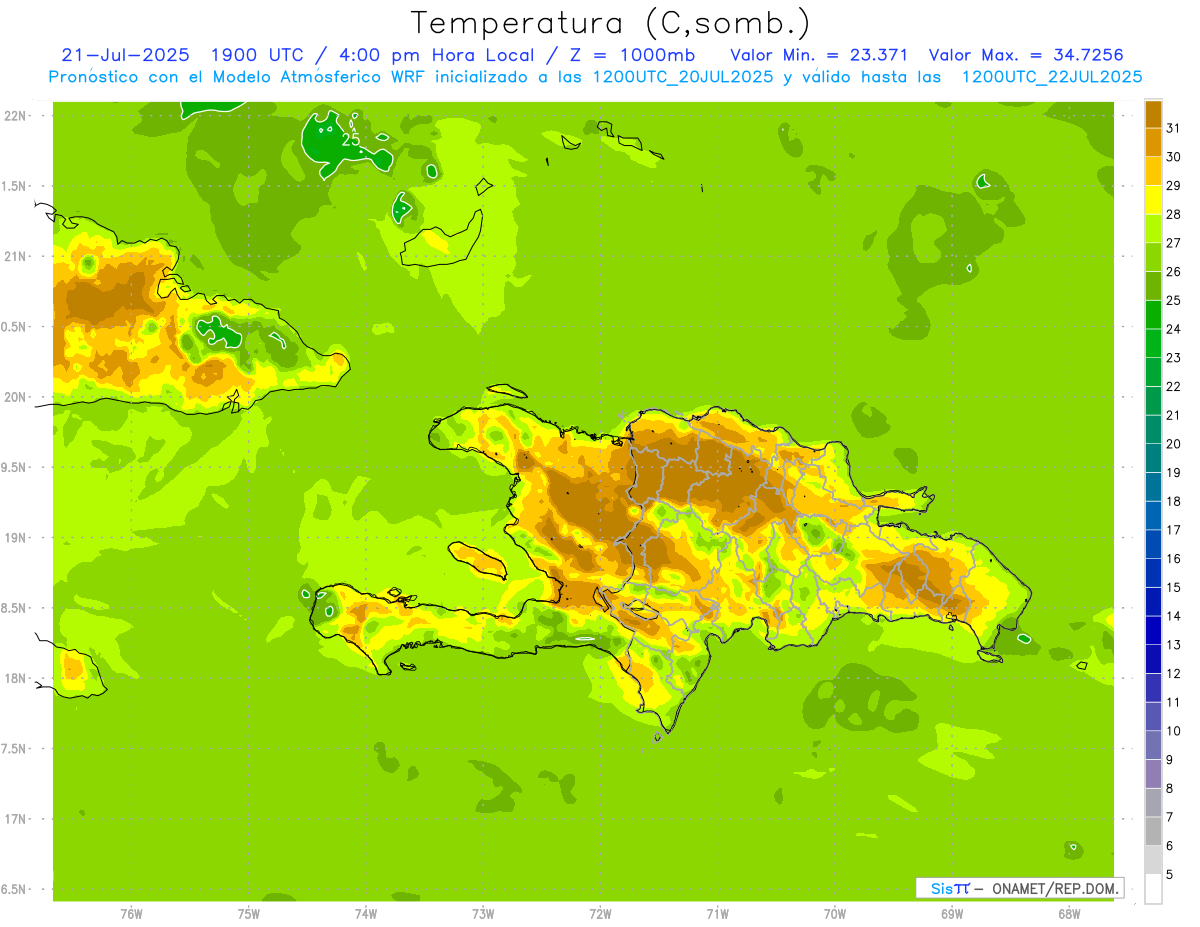The image size is (1200, 927).
Task: Click the "ONAMET/REP.DOM." credit label
Action: (x=1055, y=888)
